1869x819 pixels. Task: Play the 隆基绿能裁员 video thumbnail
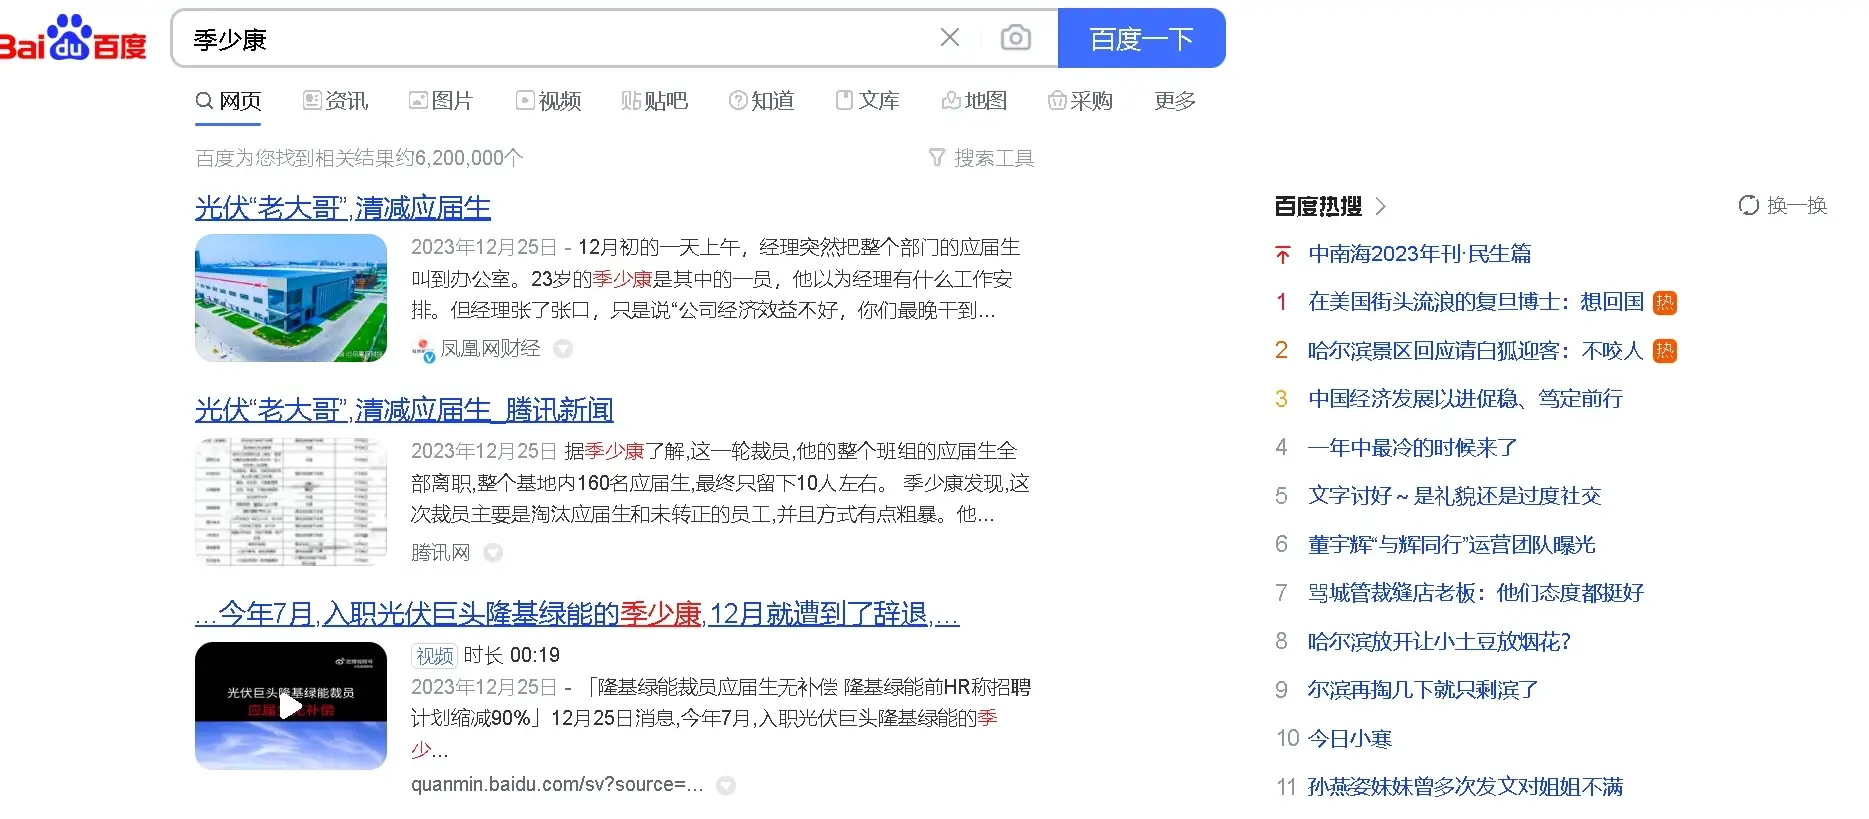pyautogui.click(x=291, y=706)
